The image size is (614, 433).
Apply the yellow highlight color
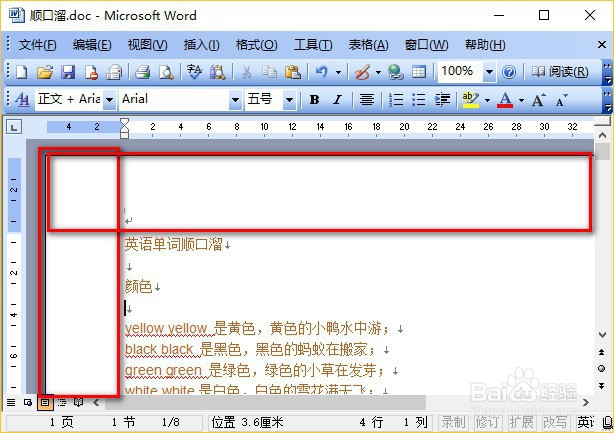470,100
